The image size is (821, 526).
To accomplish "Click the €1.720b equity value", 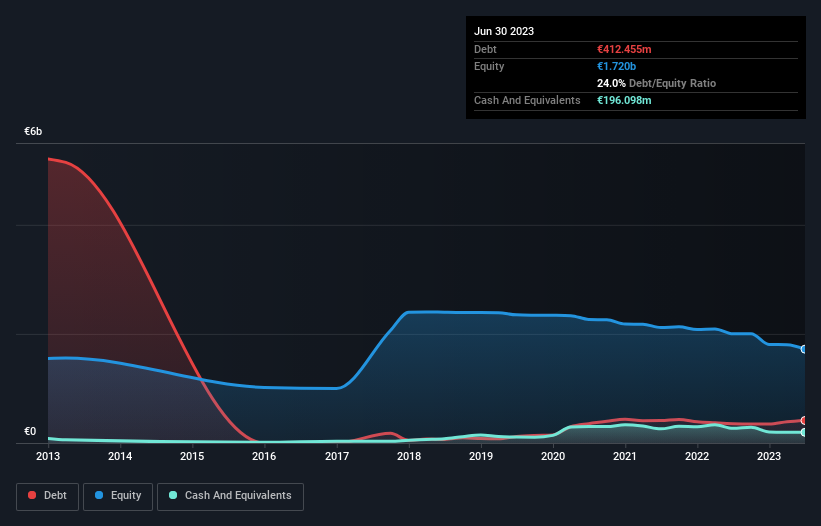I will click(x=616, y=66).
